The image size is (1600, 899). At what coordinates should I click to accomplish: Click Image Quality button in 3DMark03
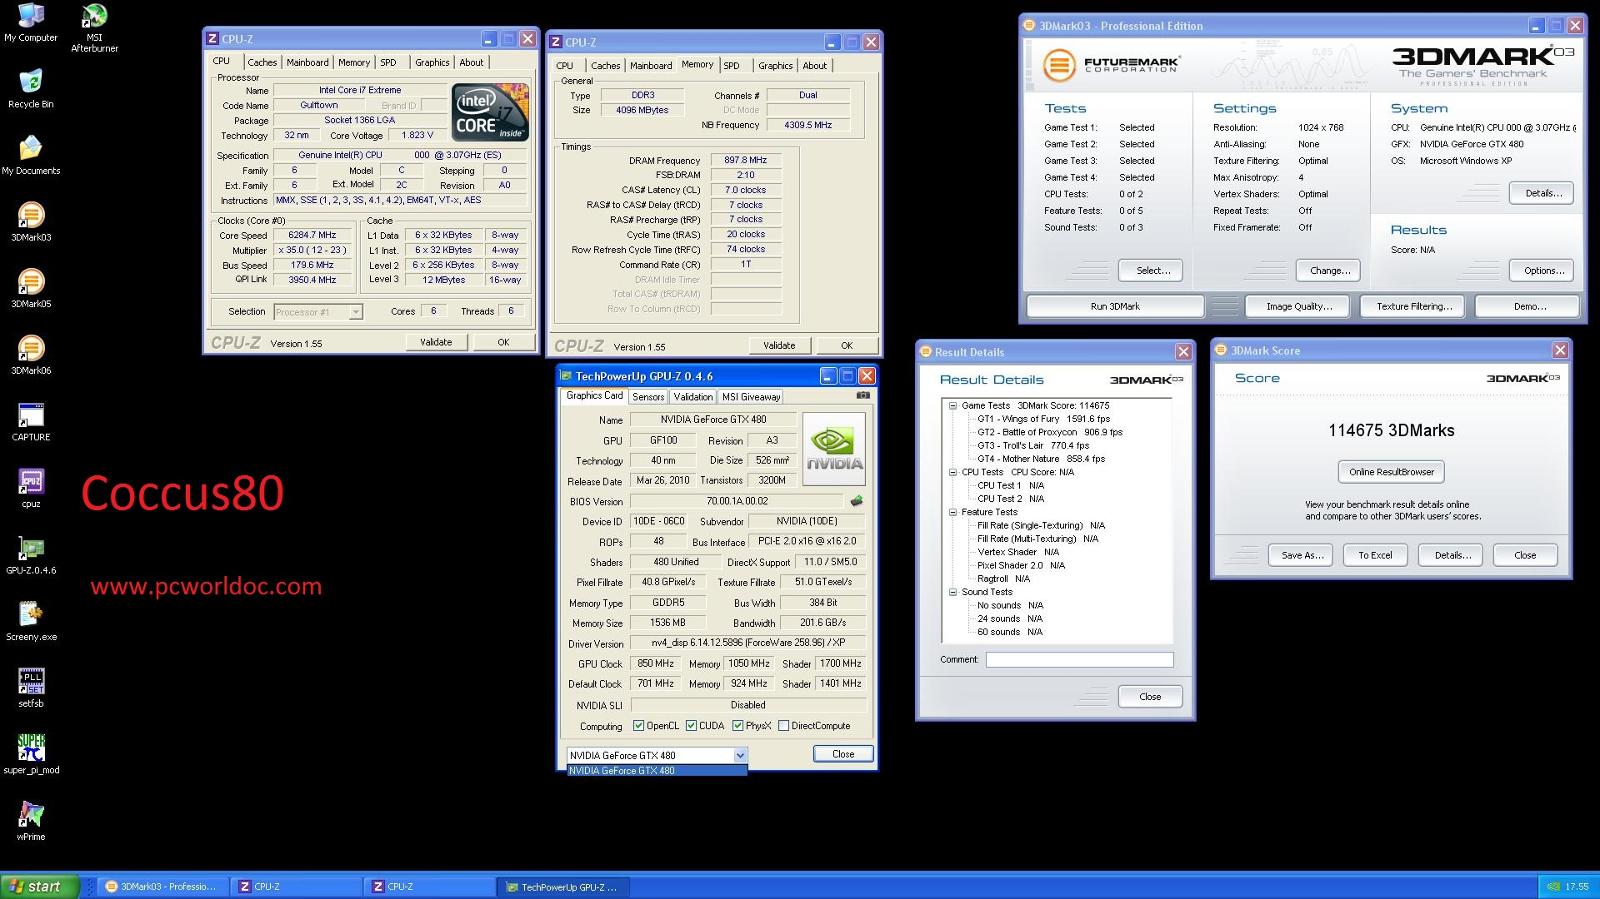1299,306
